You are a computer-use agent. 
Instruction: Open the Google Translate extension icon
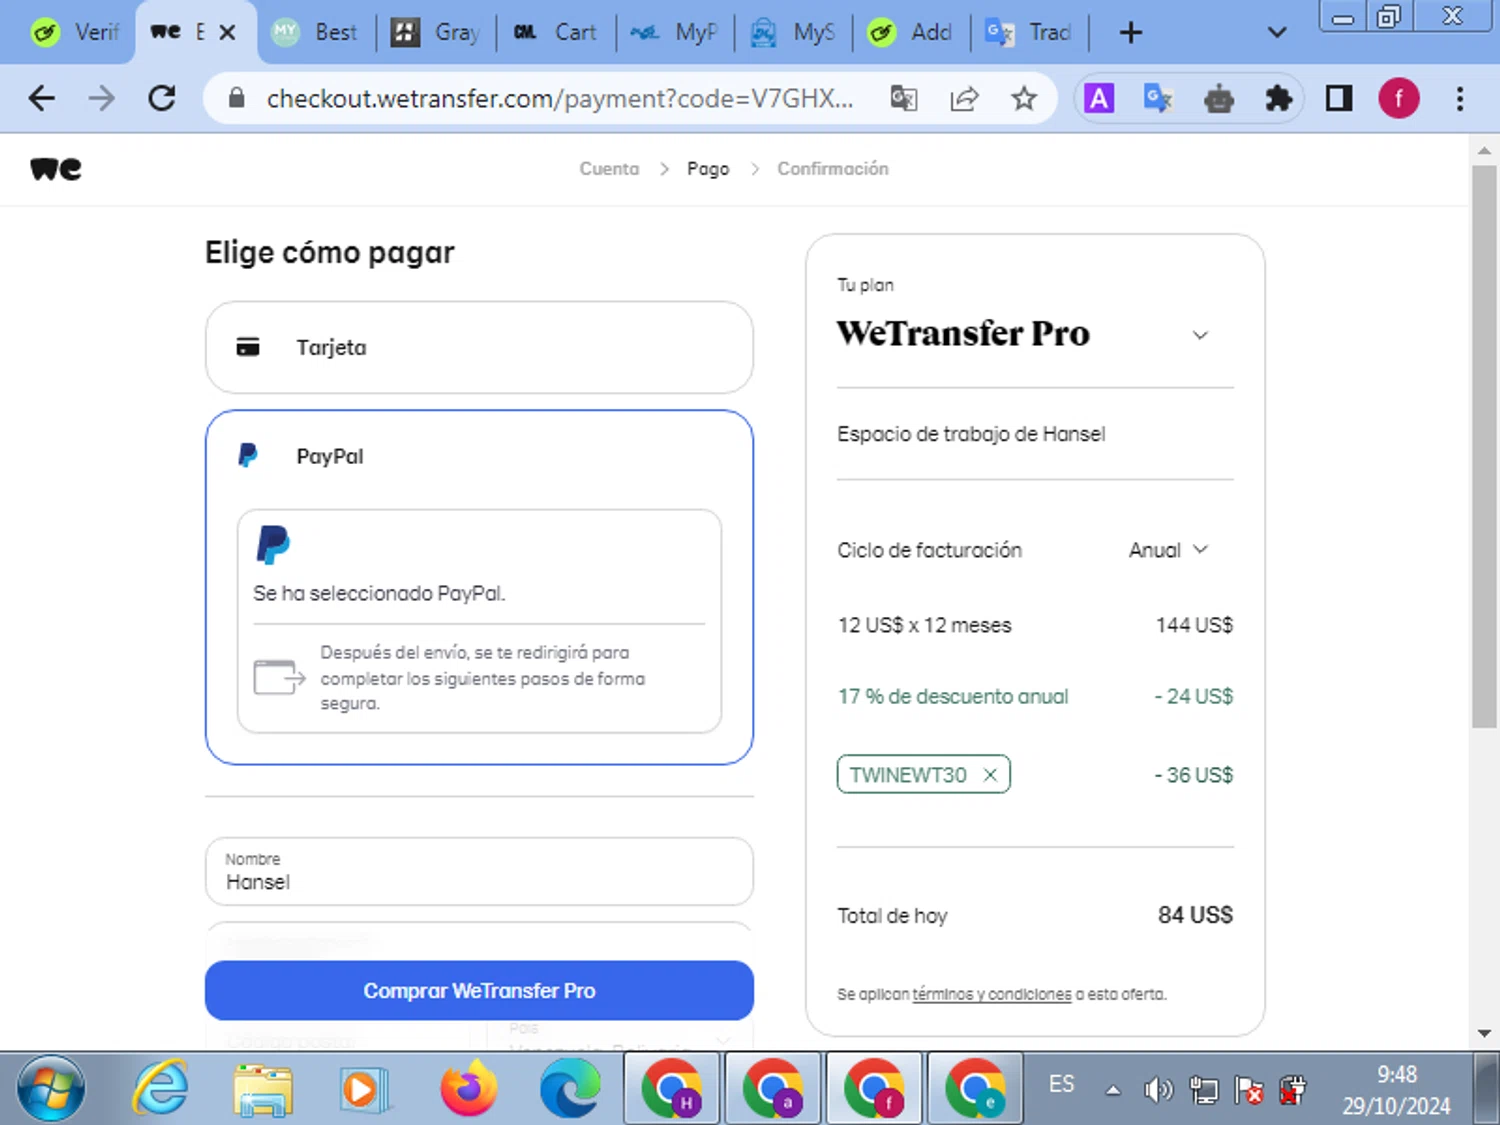pyautogui.click(x=1158, y=98)
